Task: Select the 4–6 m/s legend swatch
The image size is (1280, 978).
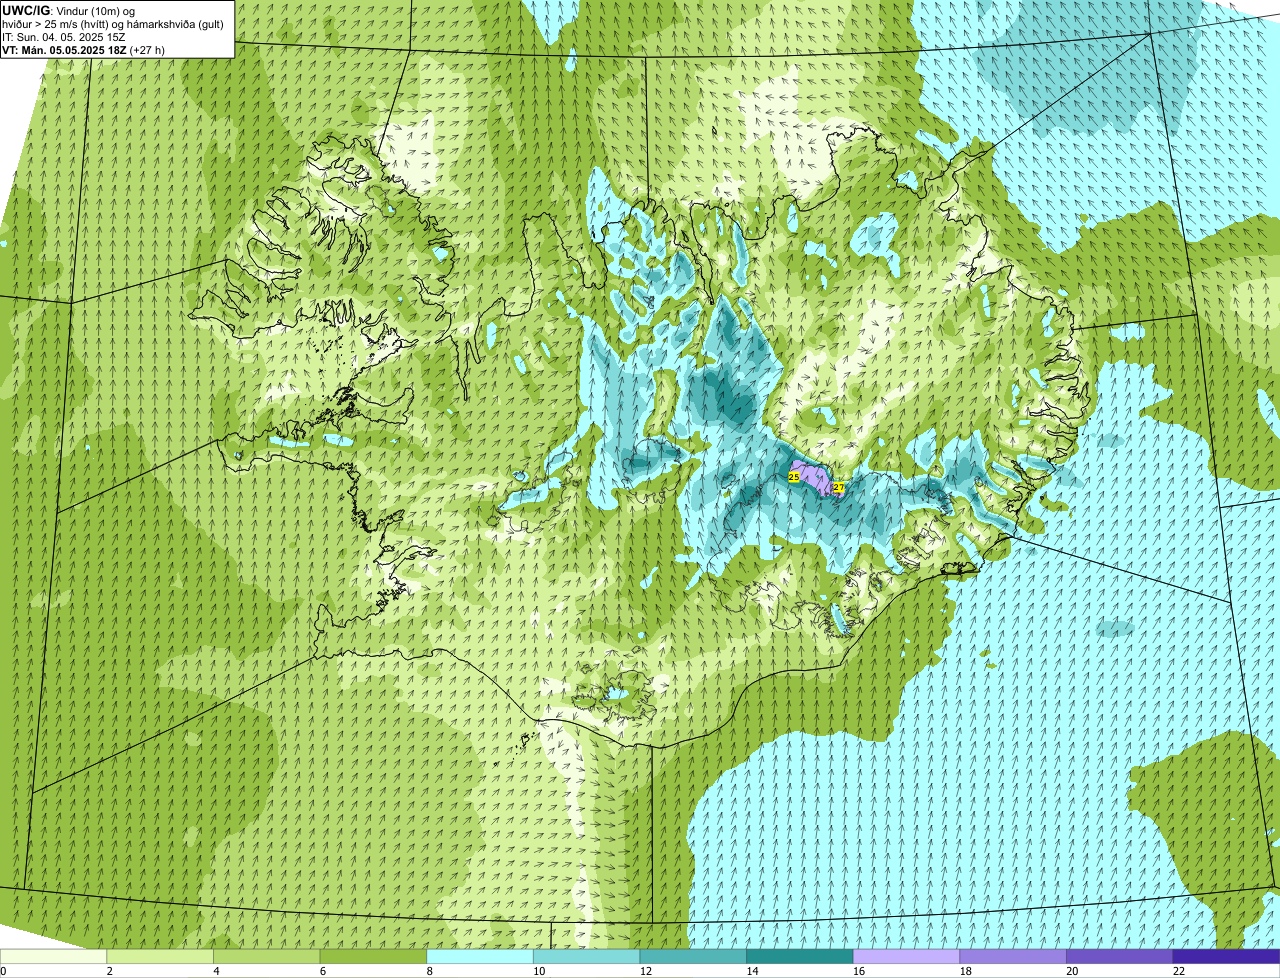Action: [266, 956]
